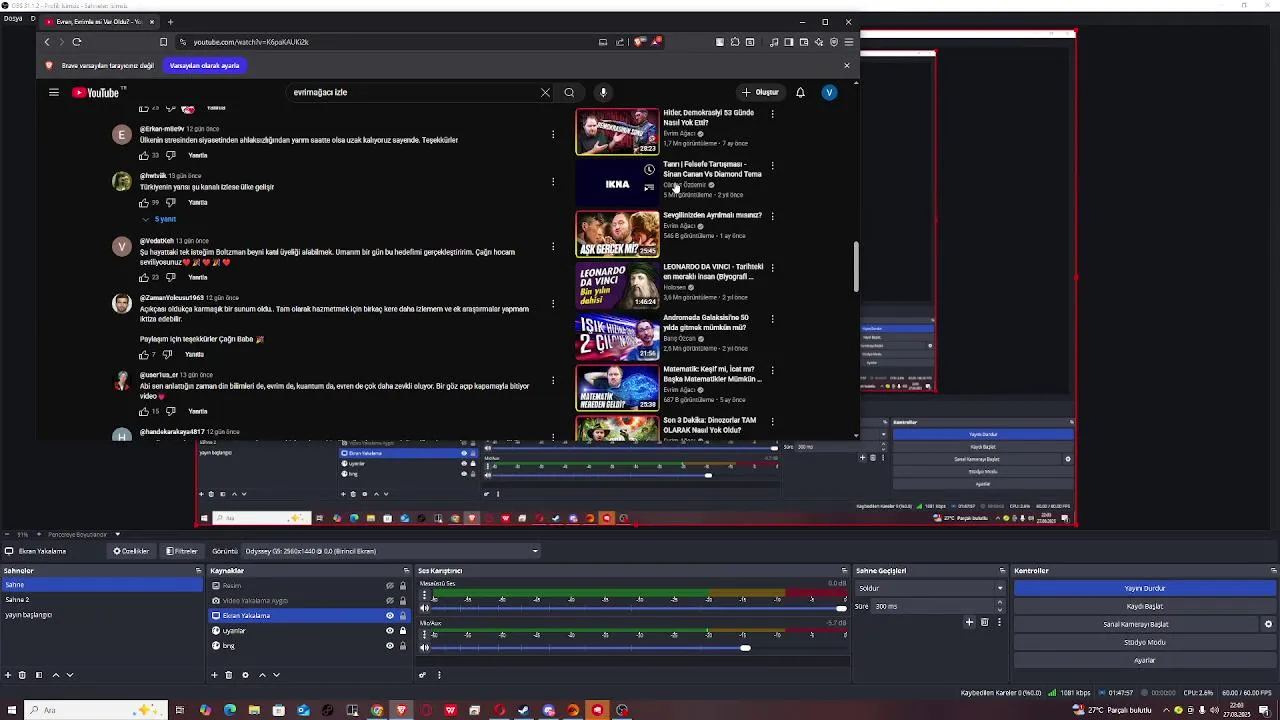This screenshot has width=1280, height=720.
Task: Hide the Ekran Yakalama source
Action: [390, 616]
